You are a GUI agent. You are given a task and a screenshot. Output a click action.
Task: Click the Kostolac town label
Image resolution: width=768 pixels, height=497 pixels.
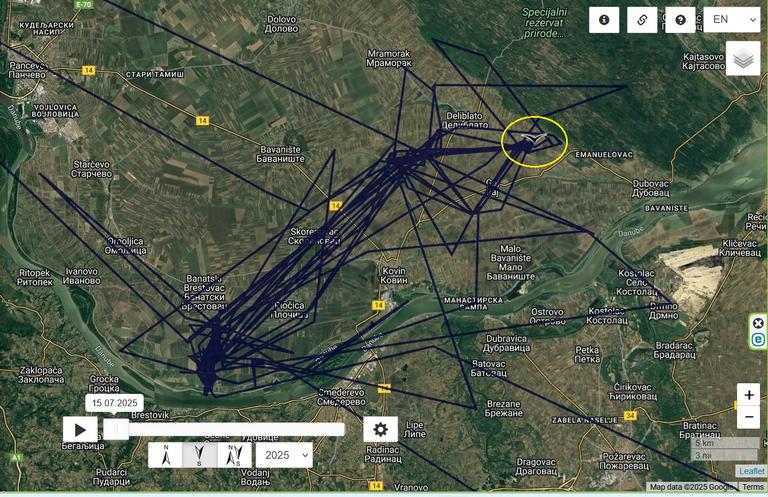(607, 315)
